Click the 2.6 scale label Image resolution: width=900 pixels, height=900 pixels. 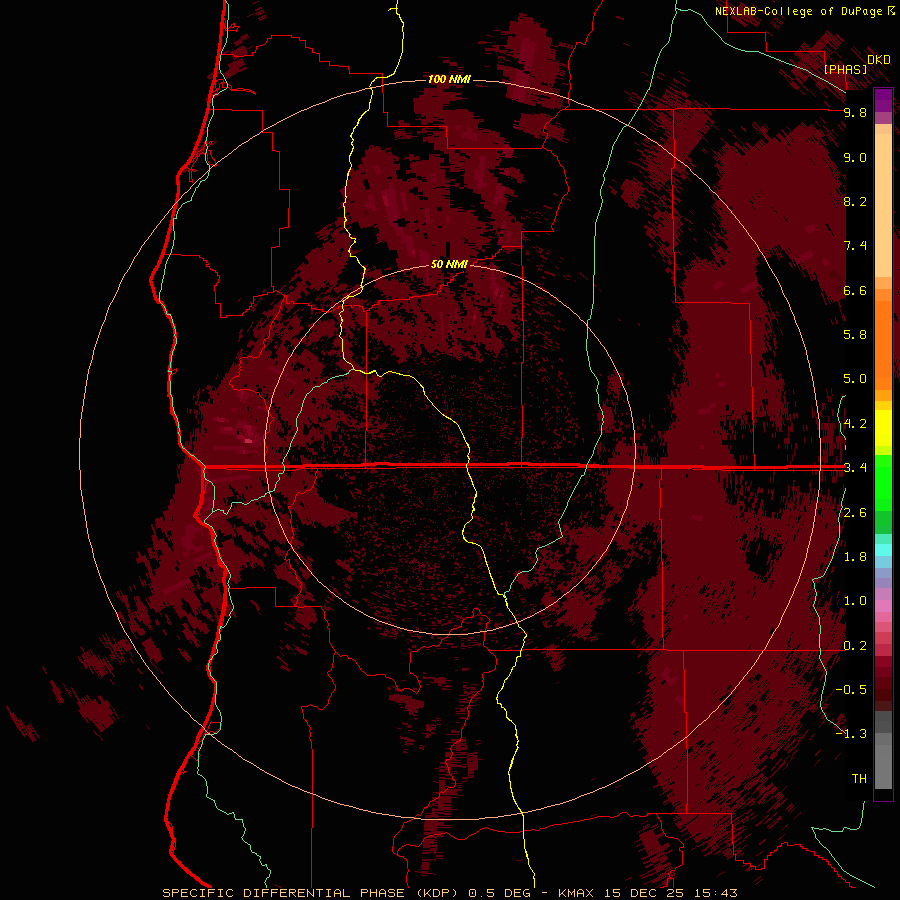pyautogui.click(x=855, y=513)
